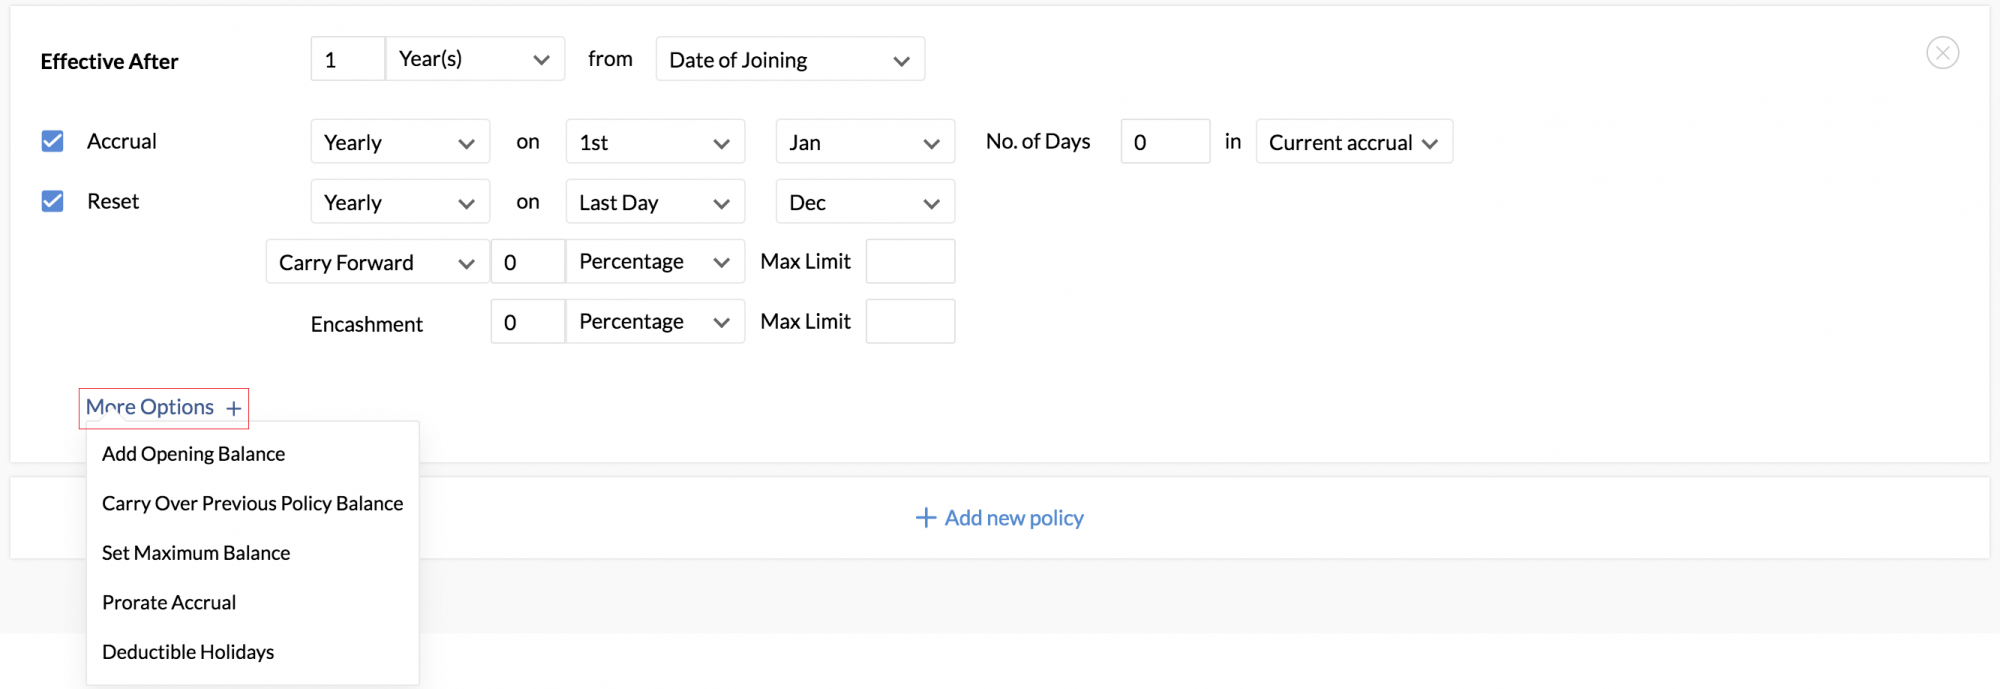
Task: Choose Prorate Accrual from the menu
Action: pyautogui.click(x=169, y=602)
